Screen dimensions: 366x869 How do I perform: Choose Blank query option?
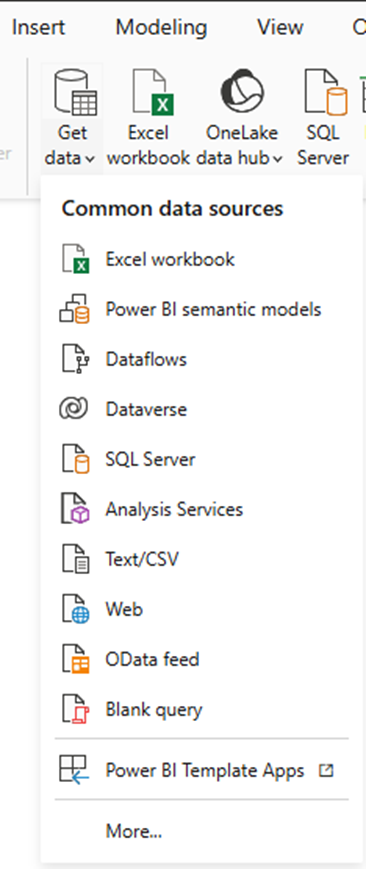click(x=154, y=710)
